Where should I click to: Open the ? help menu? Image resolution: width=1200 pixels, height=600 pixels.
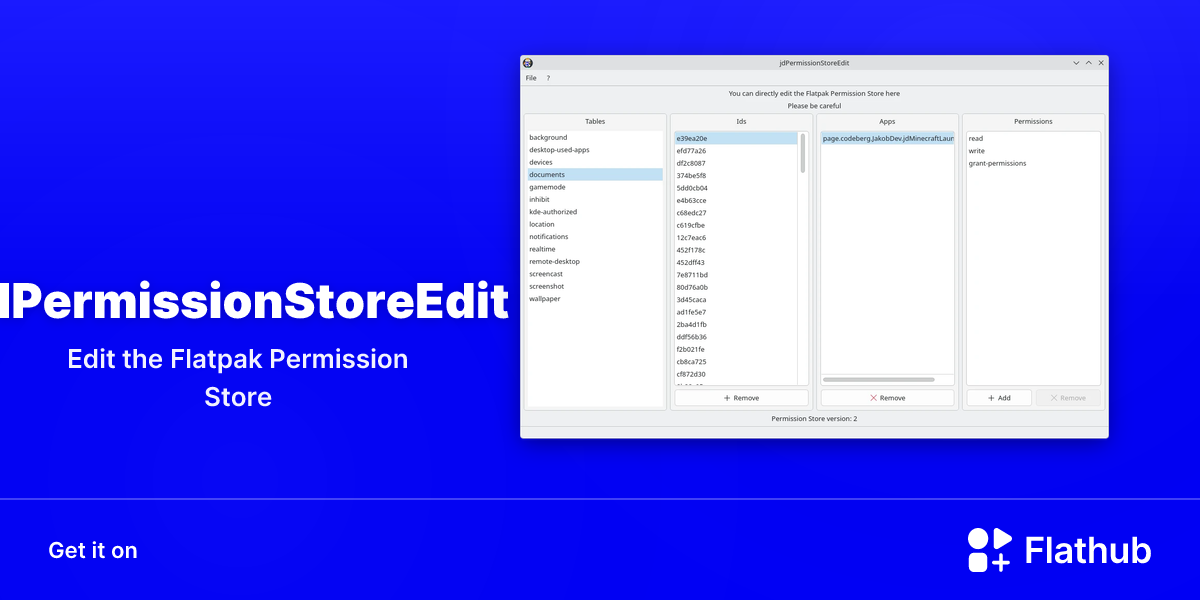[548, 78]
